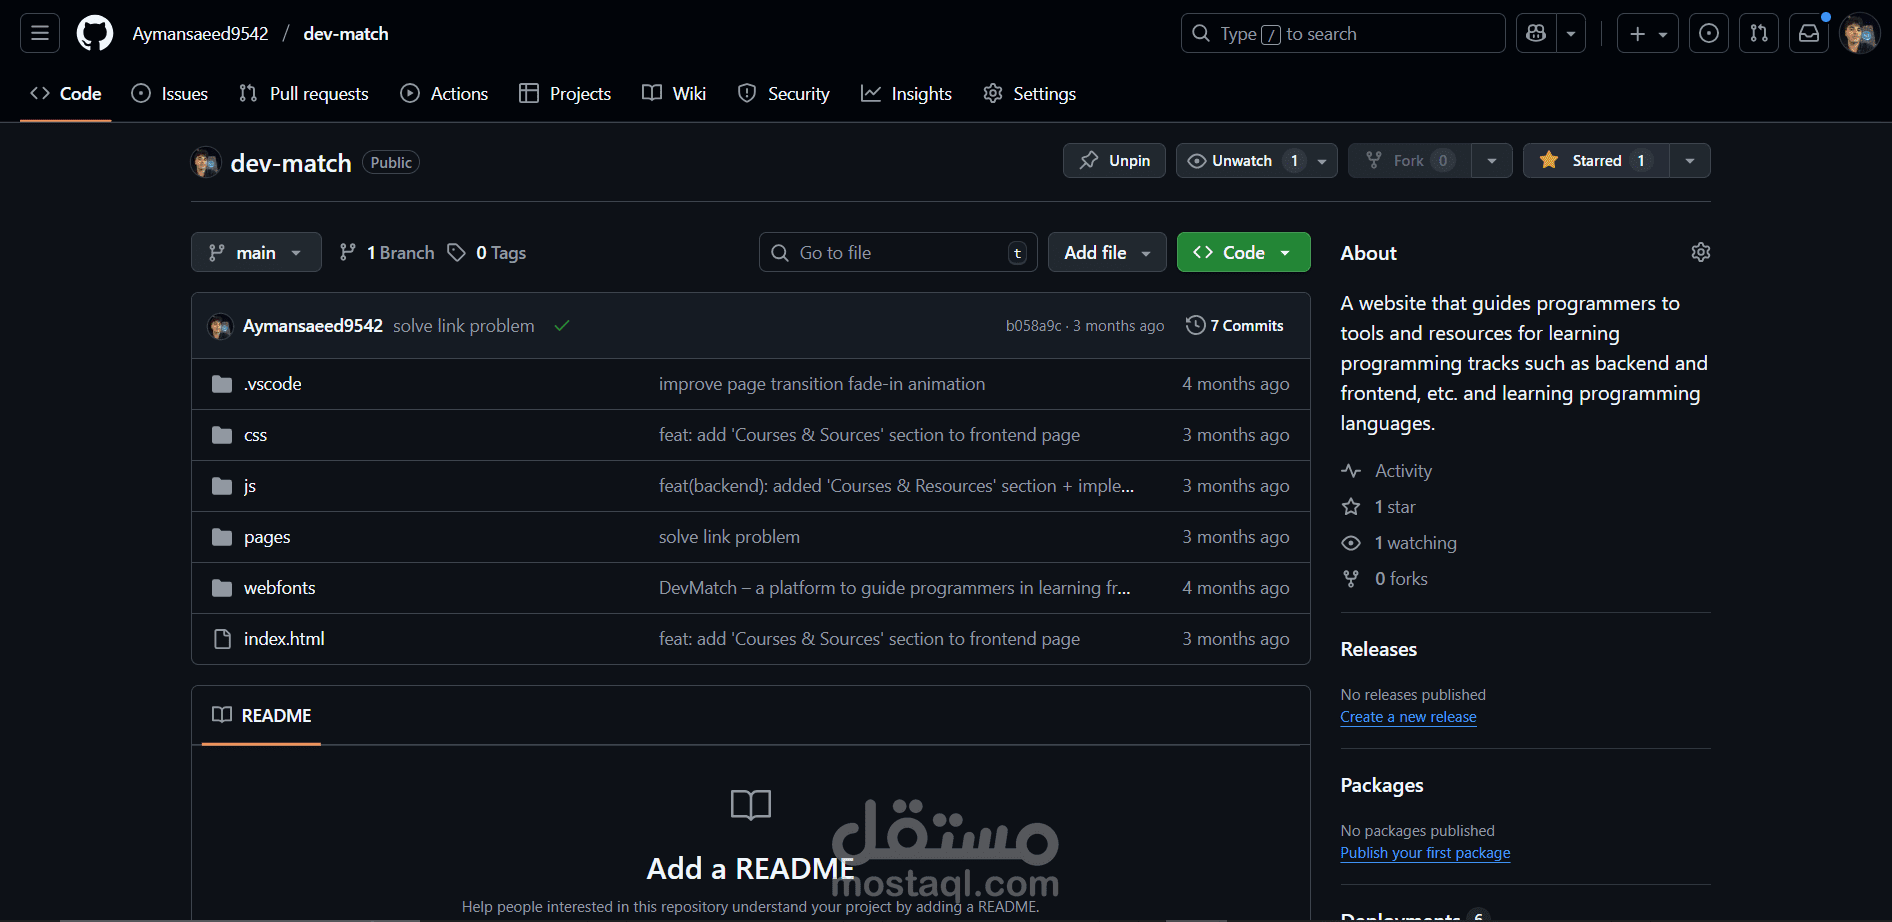Open the repository Settings tab
Screen dimensions: 1892x922
1030,93
